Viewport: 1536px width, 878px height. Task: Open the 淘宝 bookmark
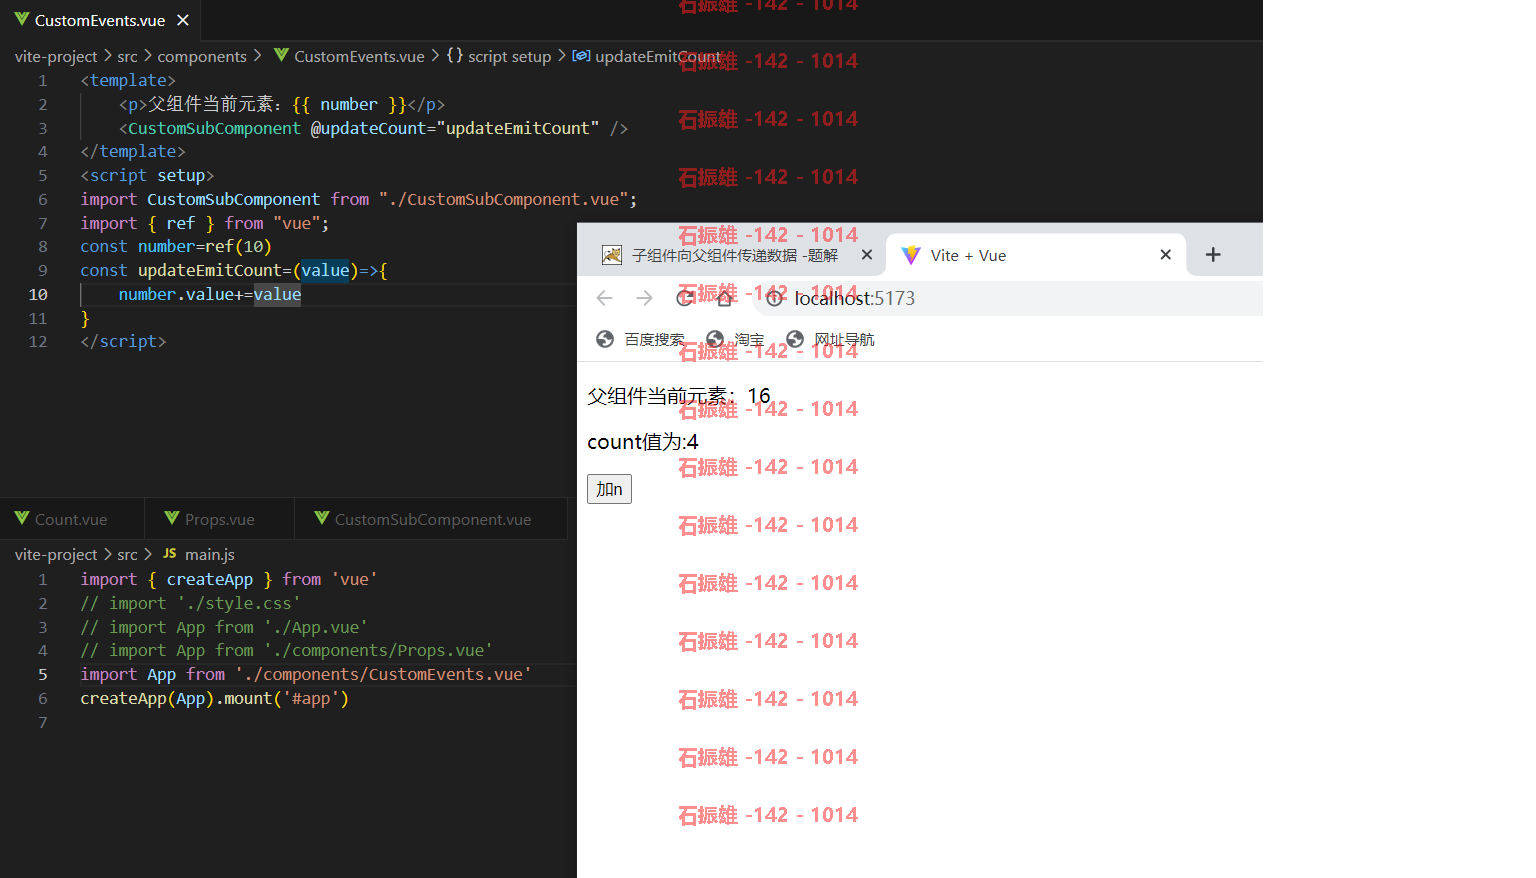click(x=735, y=339)
